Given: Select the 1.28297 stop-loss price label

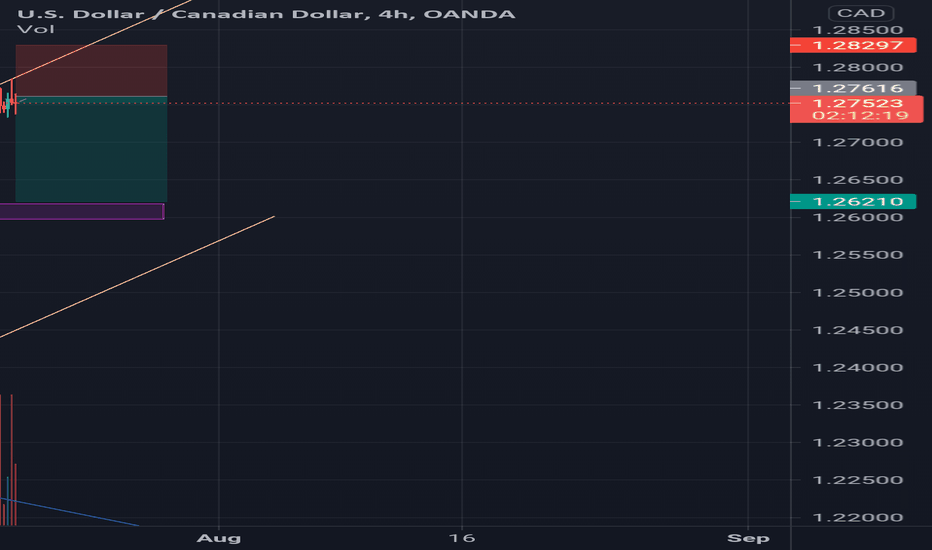Looking at the screenshot, I should tap(853, 45).
